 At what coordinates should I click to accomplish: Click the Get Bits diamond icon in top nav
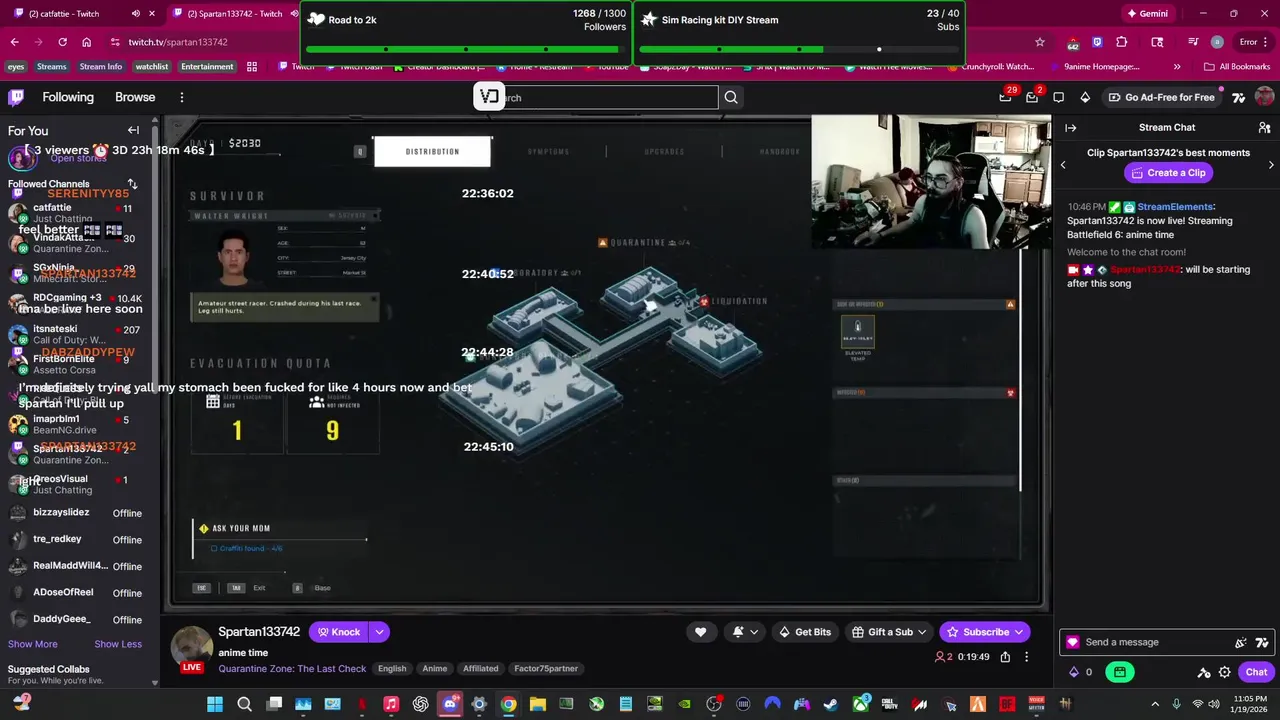(1085, 97)
